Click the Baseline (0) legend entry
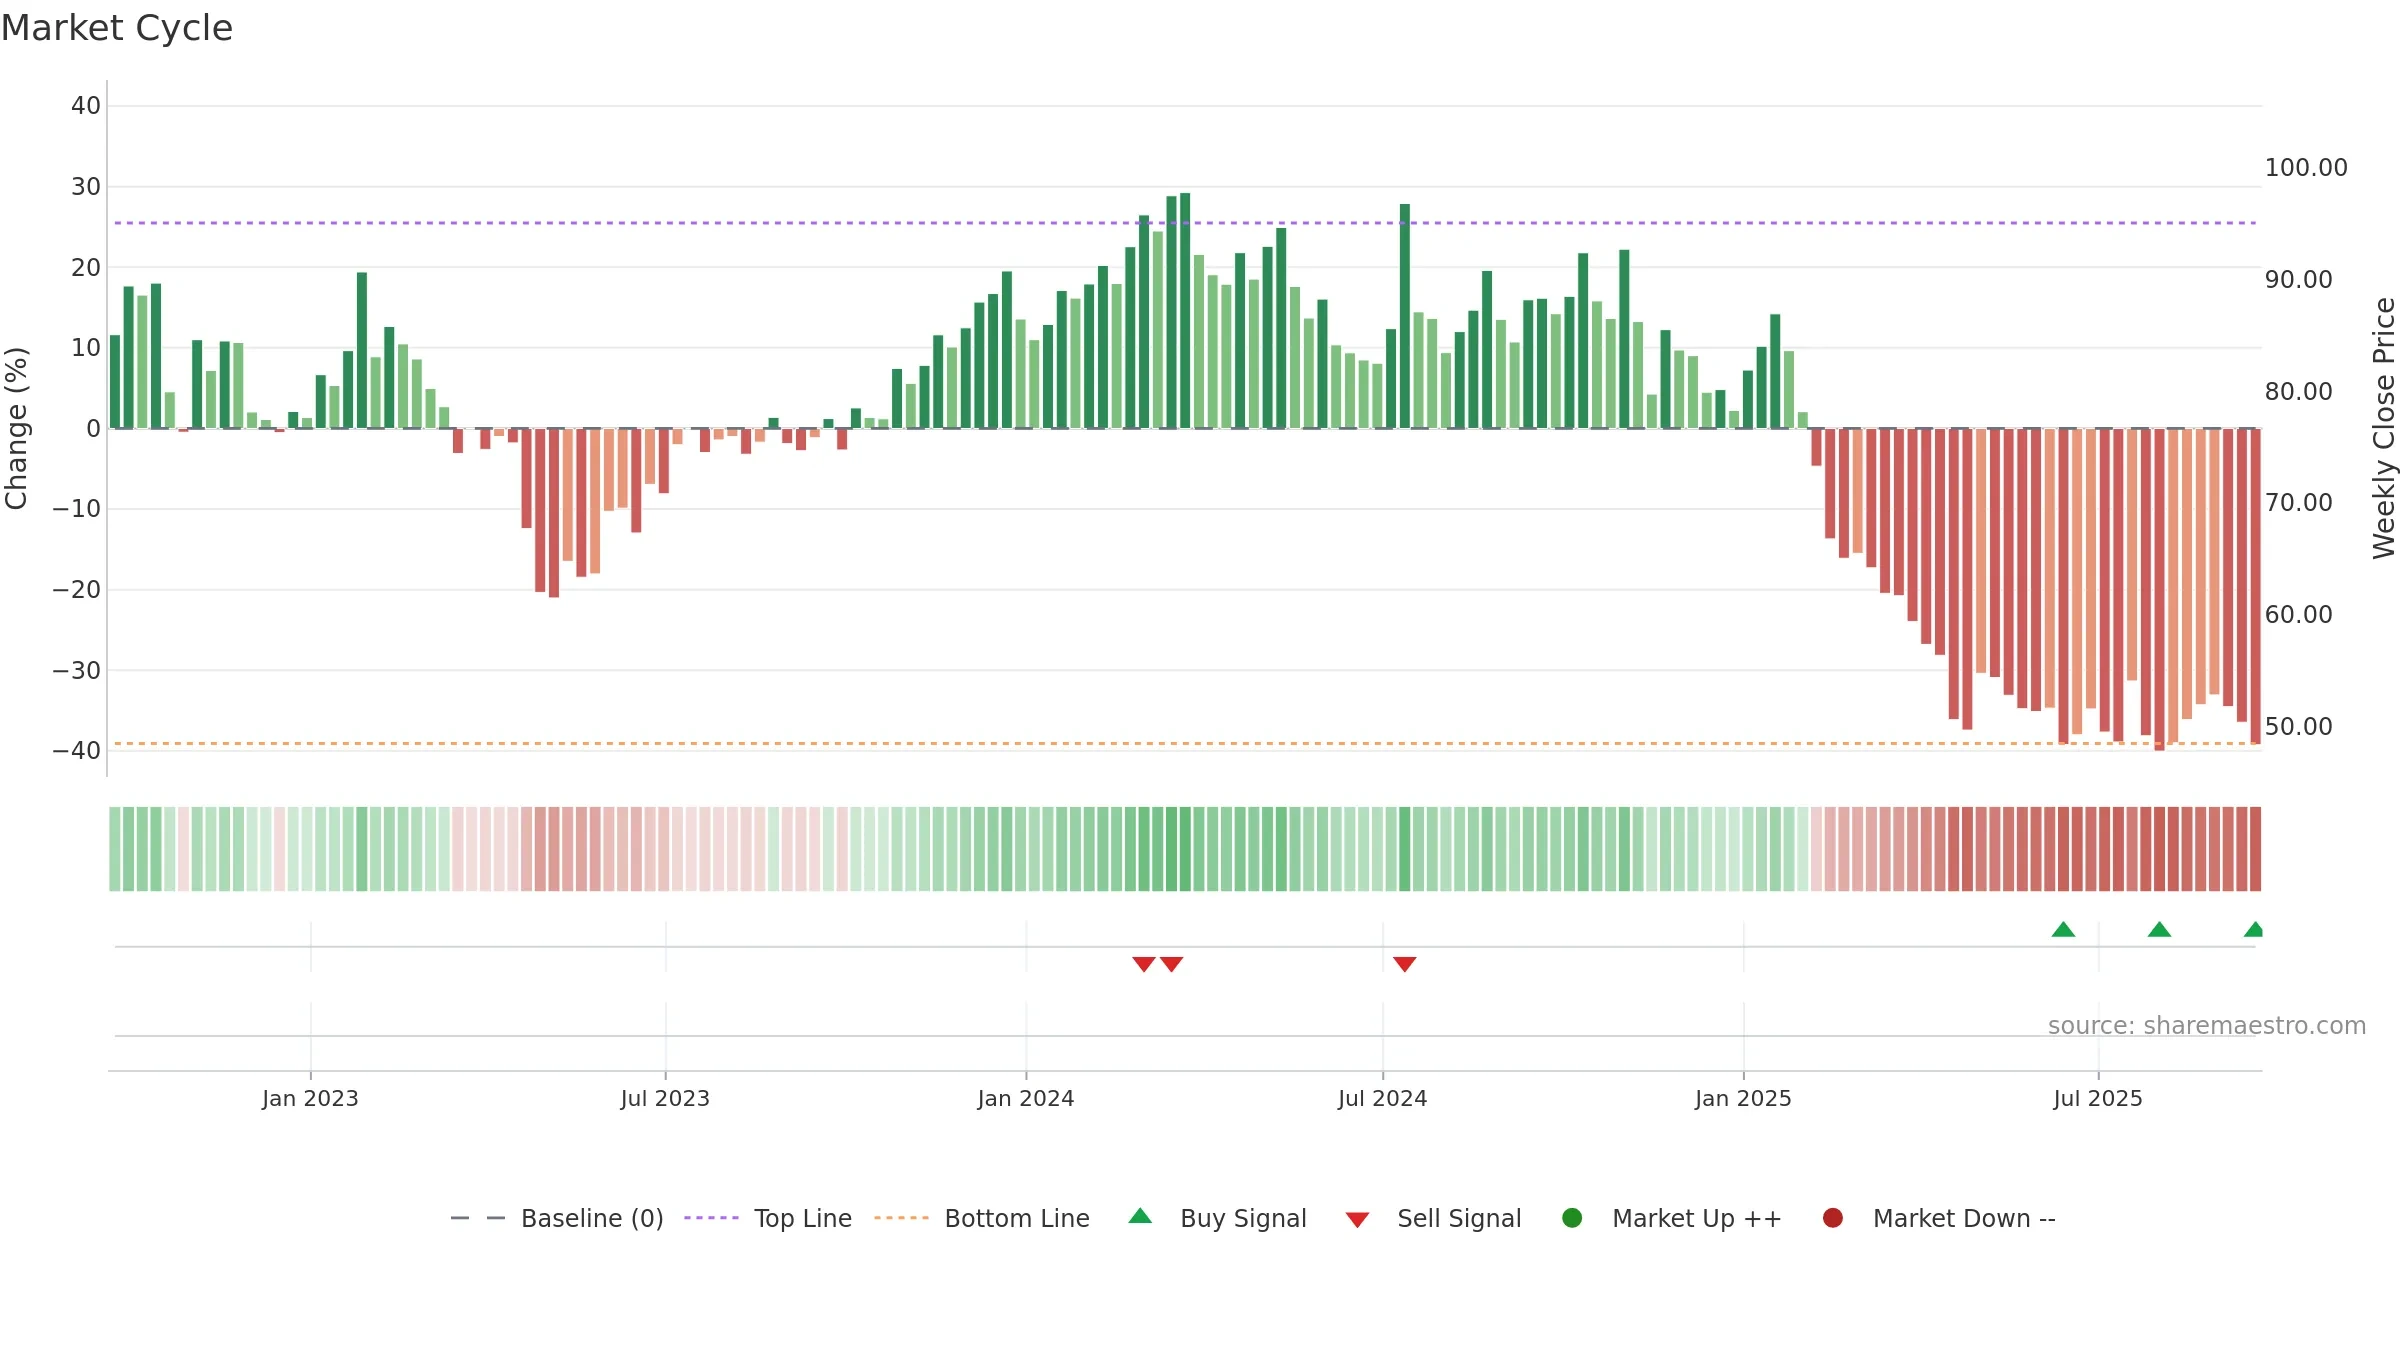The image size is (2400, 1350). [x=557, y=1218]
